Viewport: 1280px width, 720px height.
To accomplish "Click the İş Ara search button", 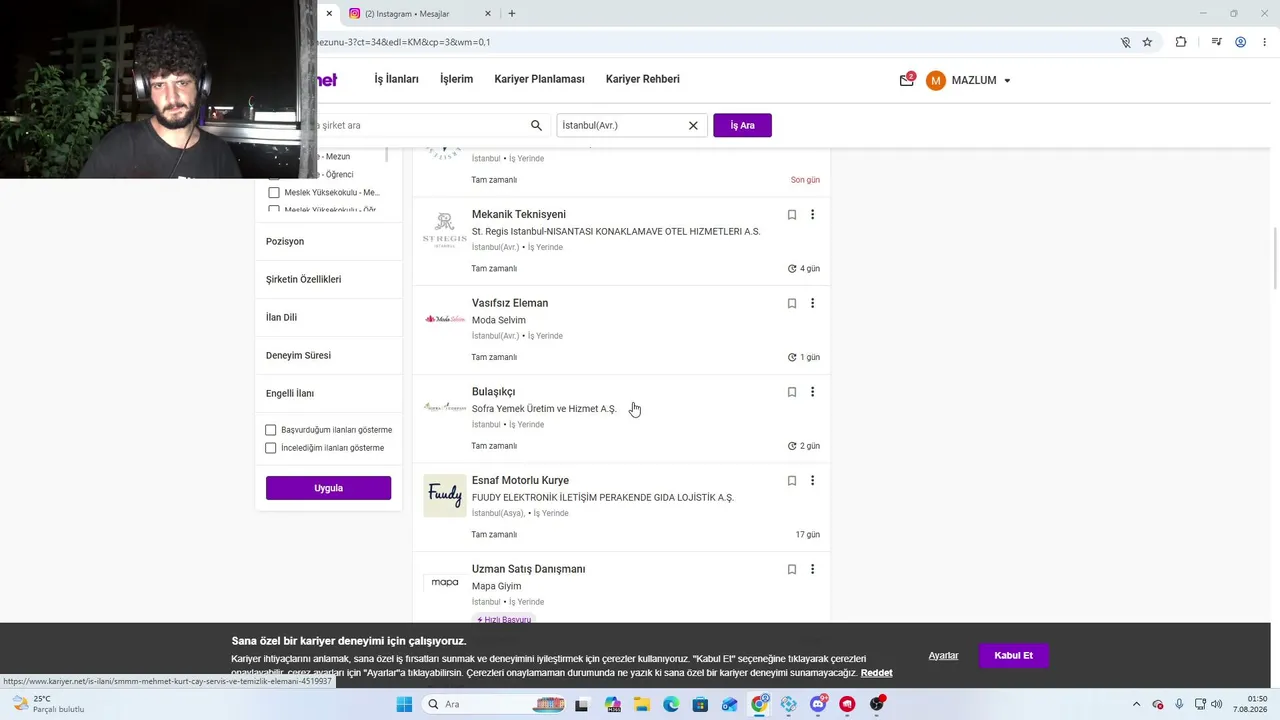I will (742, 125).
